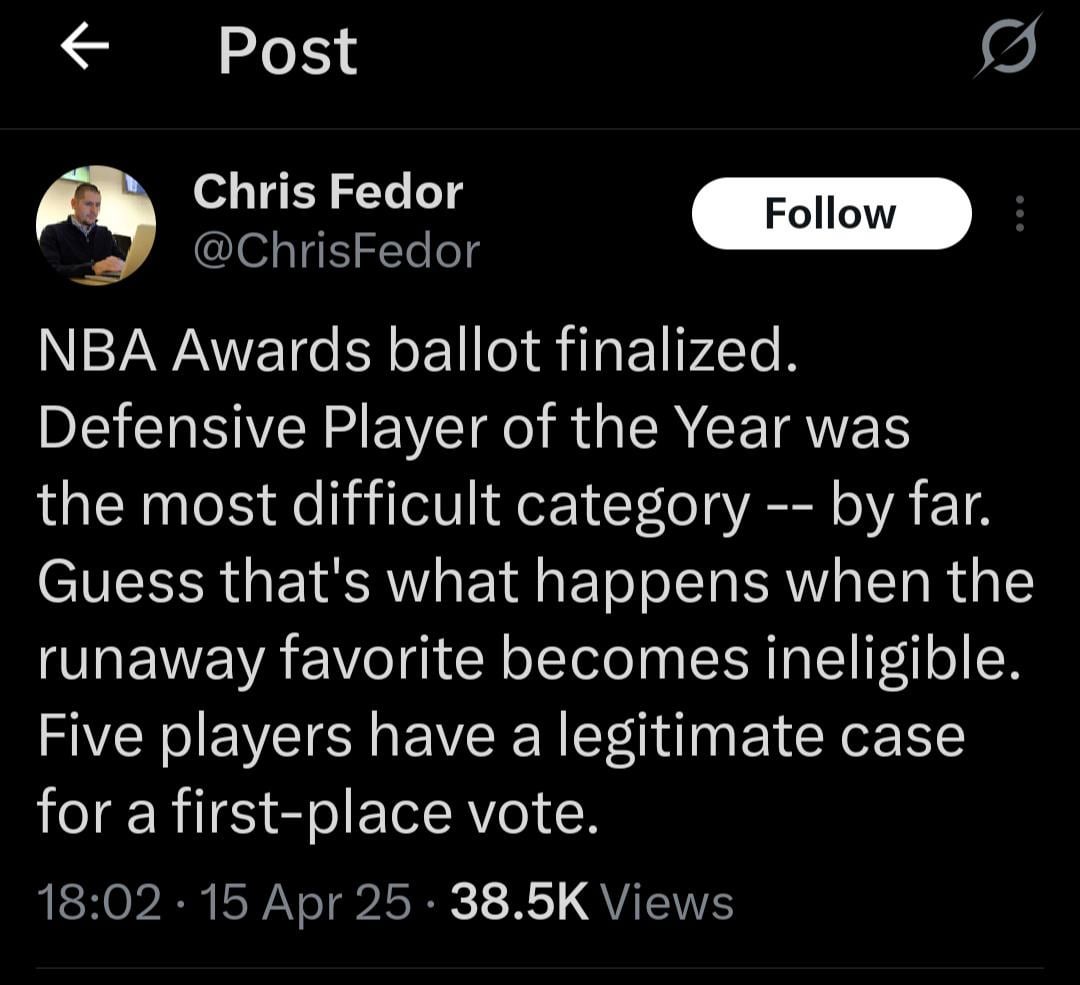Click the 'runaway favorite becomes ineligible.' line
1080x985 pixels.
[529, 660]
